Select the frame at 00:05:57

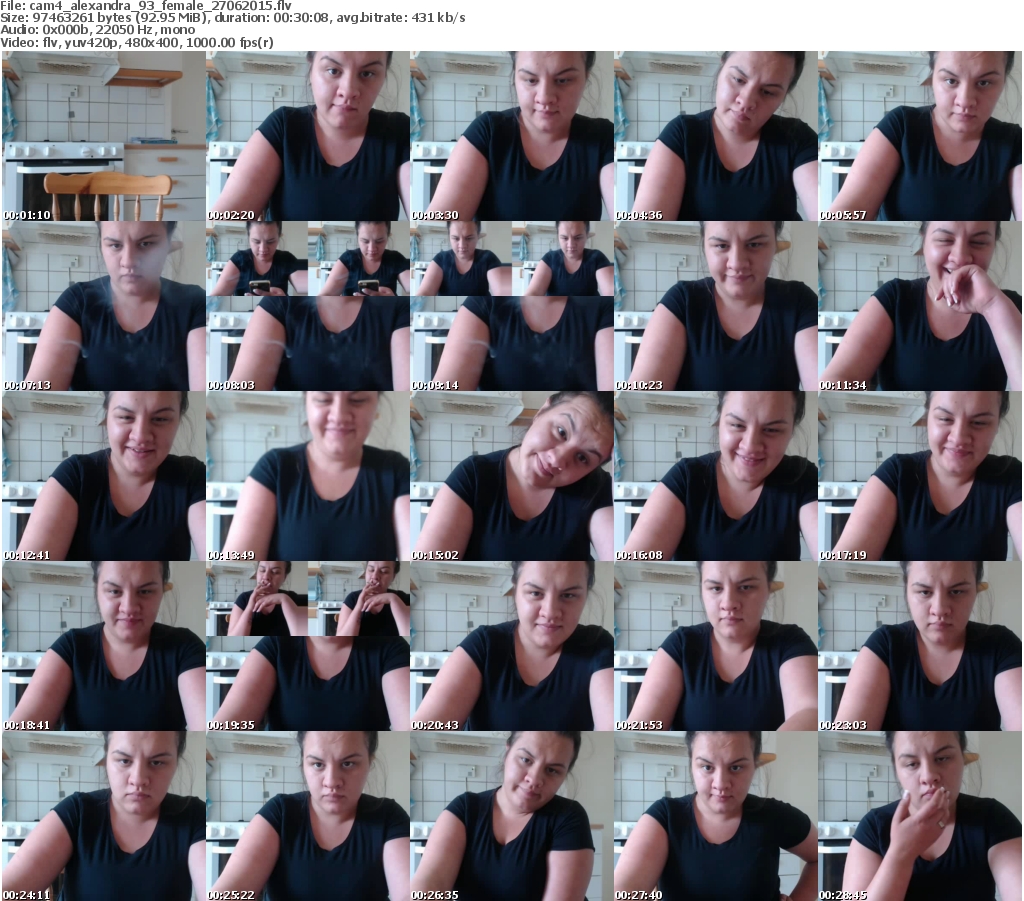[920, 136]
